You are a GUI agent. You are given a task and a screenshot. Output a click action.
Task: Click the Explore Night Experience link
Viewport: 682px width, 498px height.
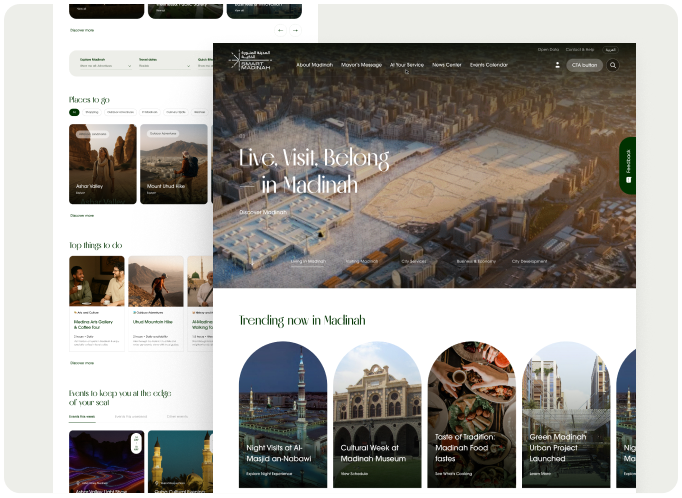click(269, 474)
